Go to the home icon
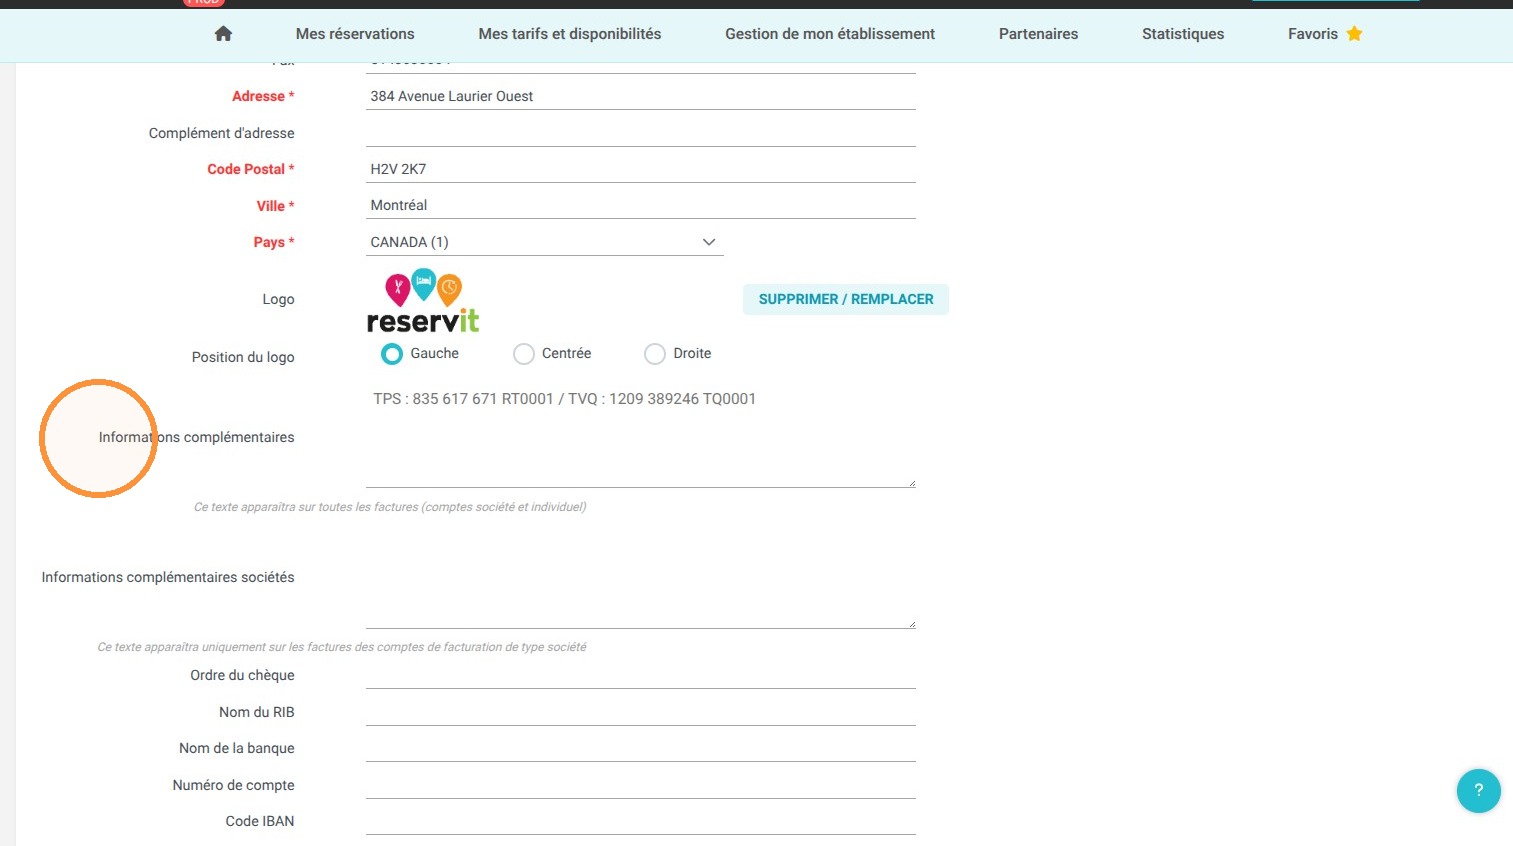 click(x=223, y=34)
